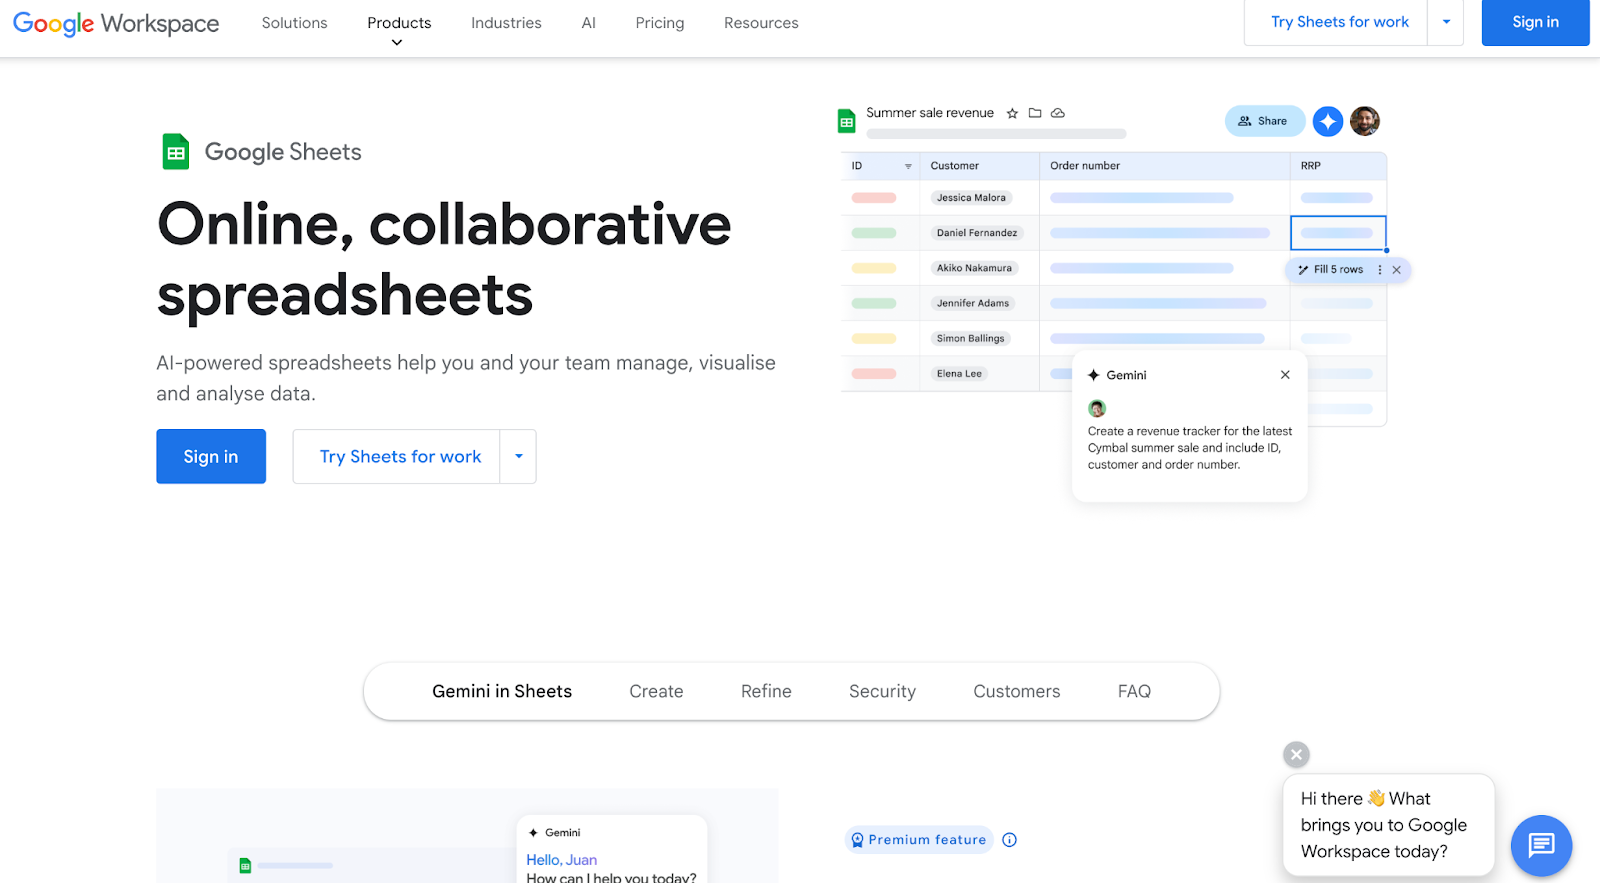1600x883 pixels.
Task: Select the Jennifer Adams cell
Action: click(x=973, y=303)
